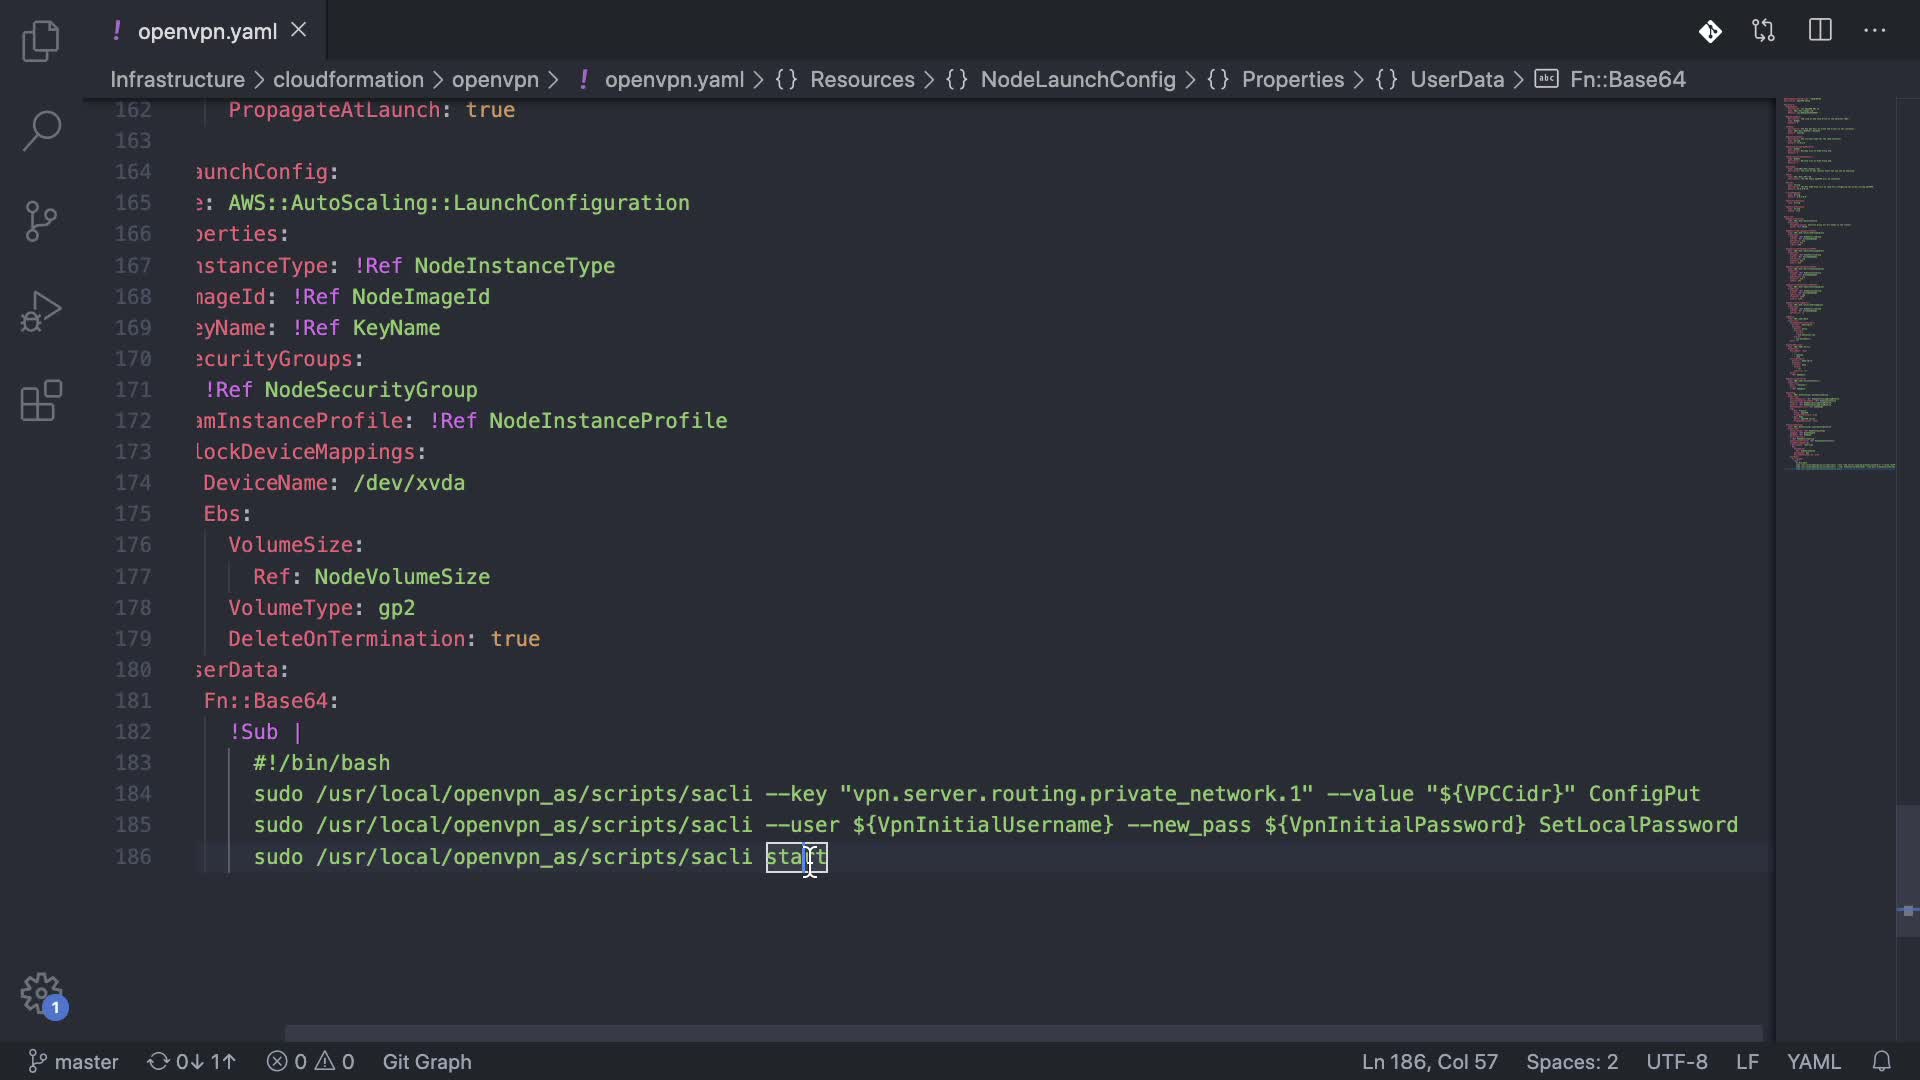Click the Open Changes compare icon
This screenshot has width=1920, height=1080.
tap(1764, 31)
